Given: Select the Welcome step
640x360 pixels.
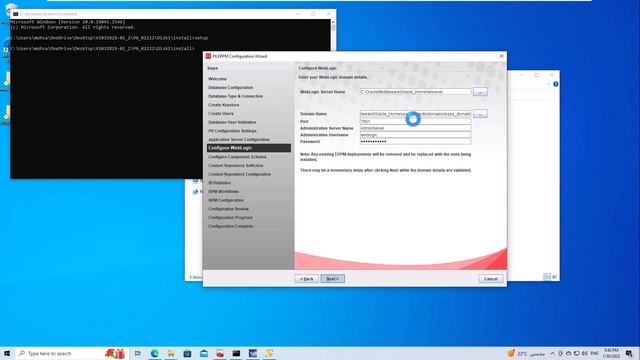Looking at the screenshot, I should [x=218, y=79].
